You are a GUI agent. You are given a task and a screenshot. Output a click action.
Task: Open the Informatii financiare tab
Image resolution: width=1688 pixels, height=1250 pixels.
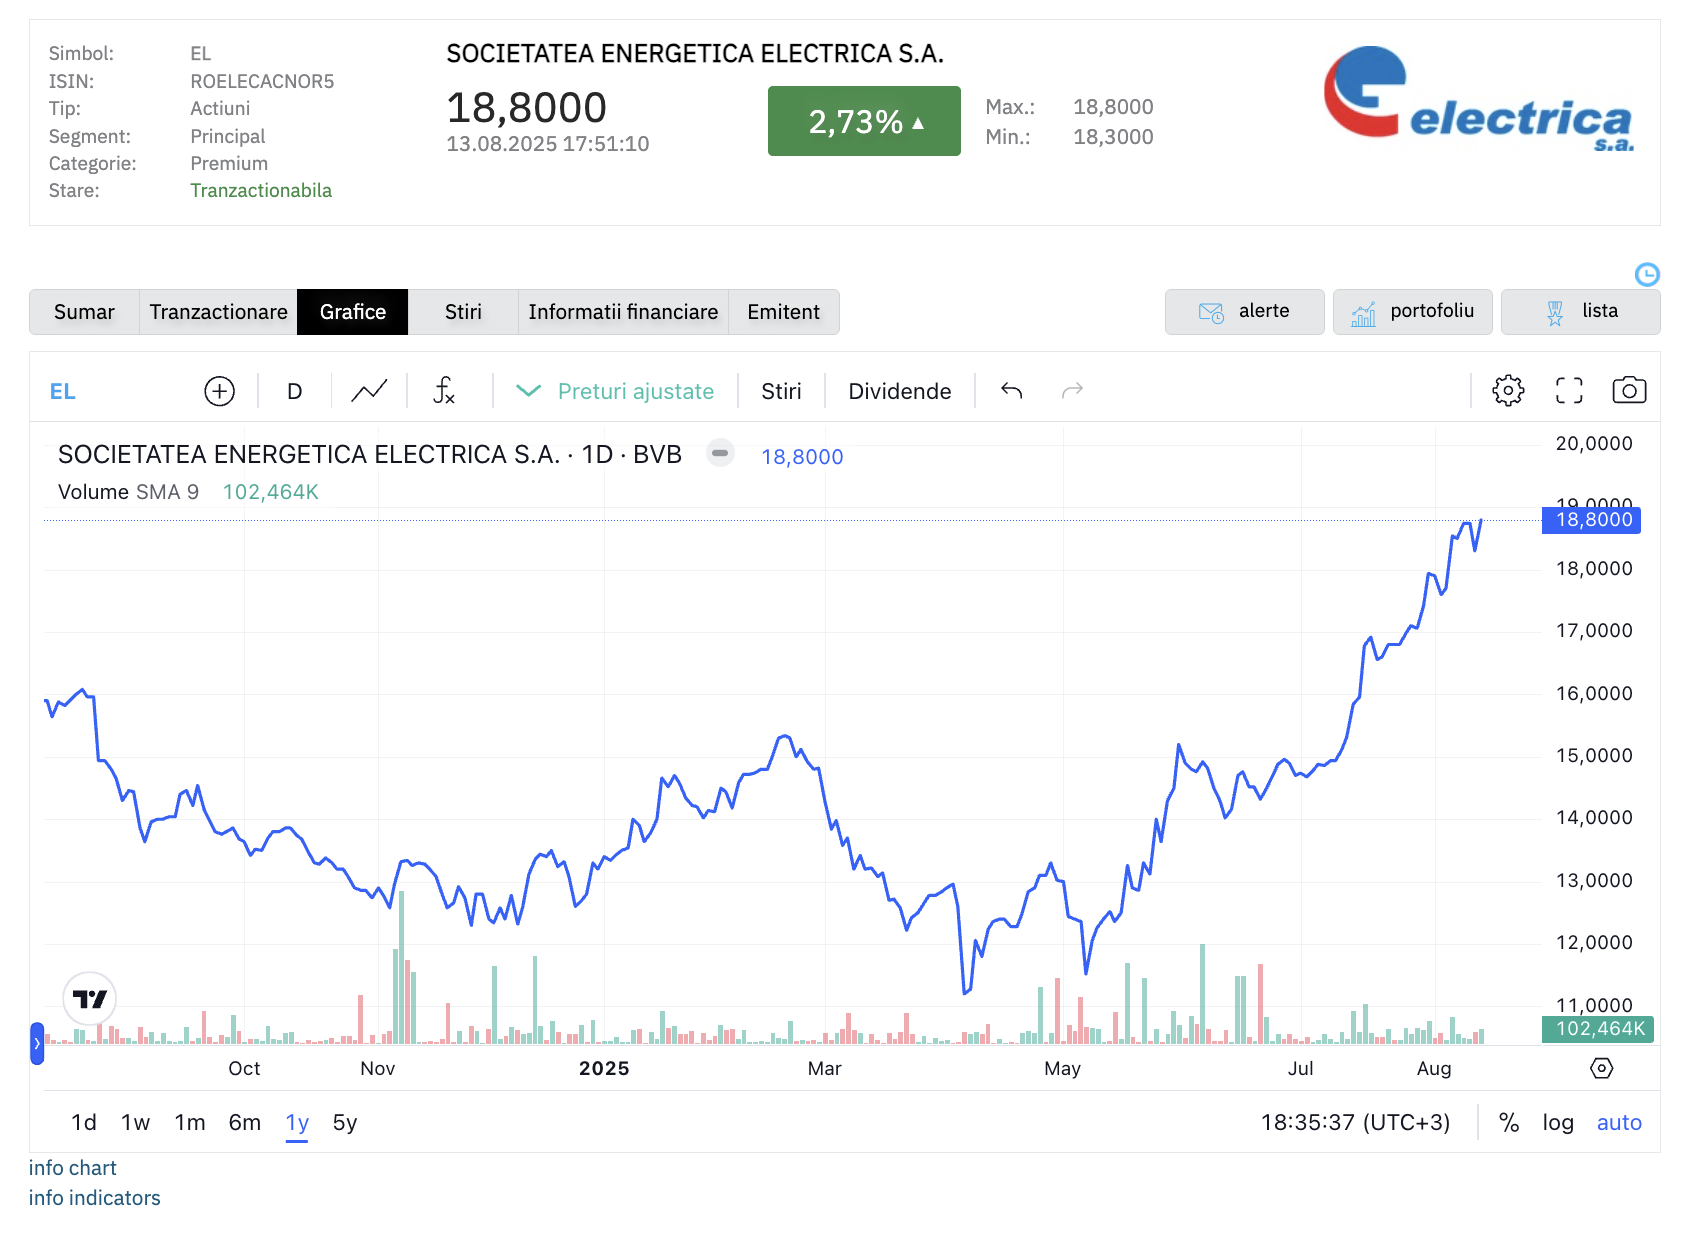tap(623, 312)
